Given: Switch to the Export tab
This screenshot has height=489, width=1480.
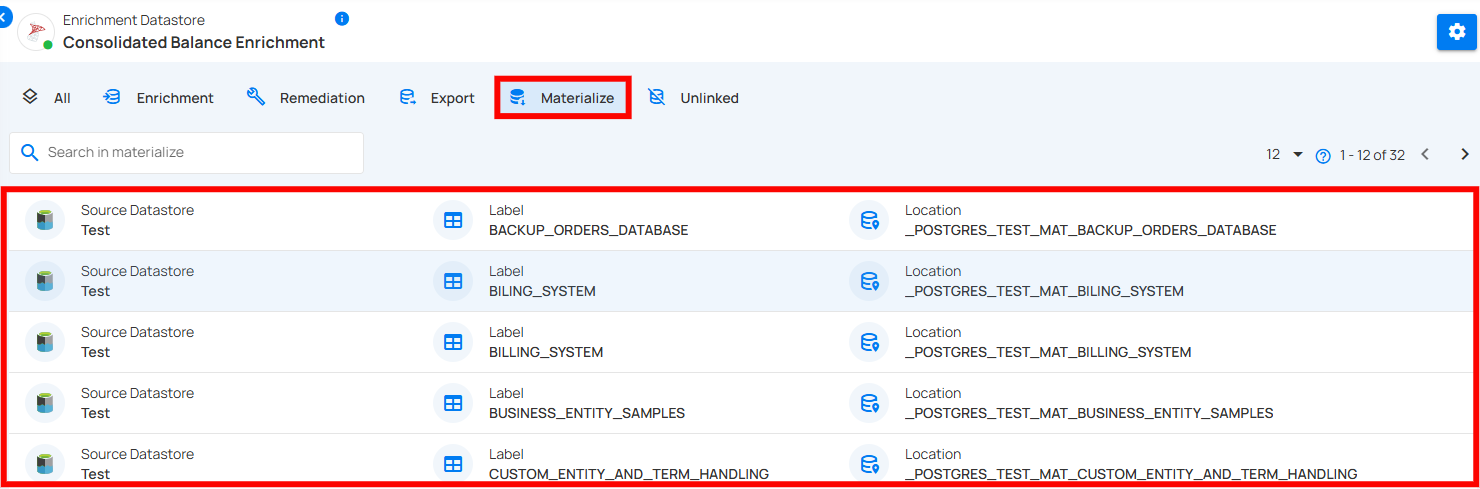Looking at the screenshot, I should click(437, 98).
